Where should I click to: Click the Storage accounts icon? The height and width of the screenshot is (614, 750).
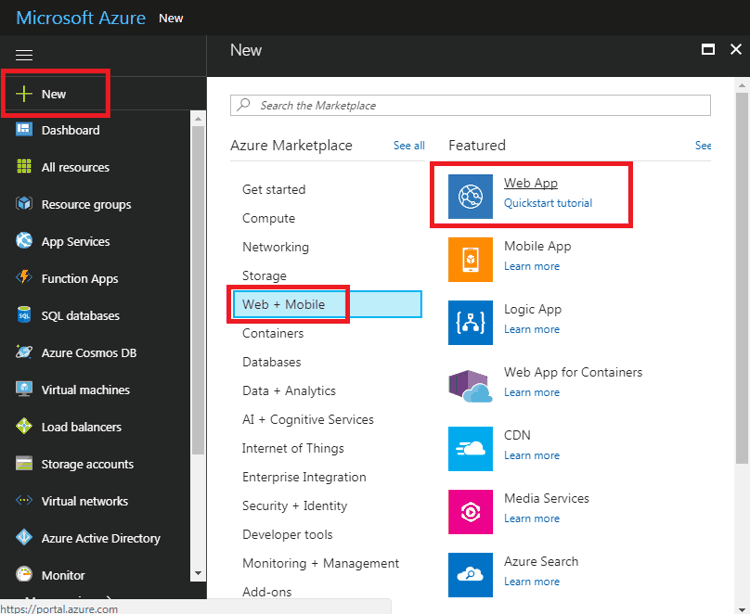click(24, 463)
